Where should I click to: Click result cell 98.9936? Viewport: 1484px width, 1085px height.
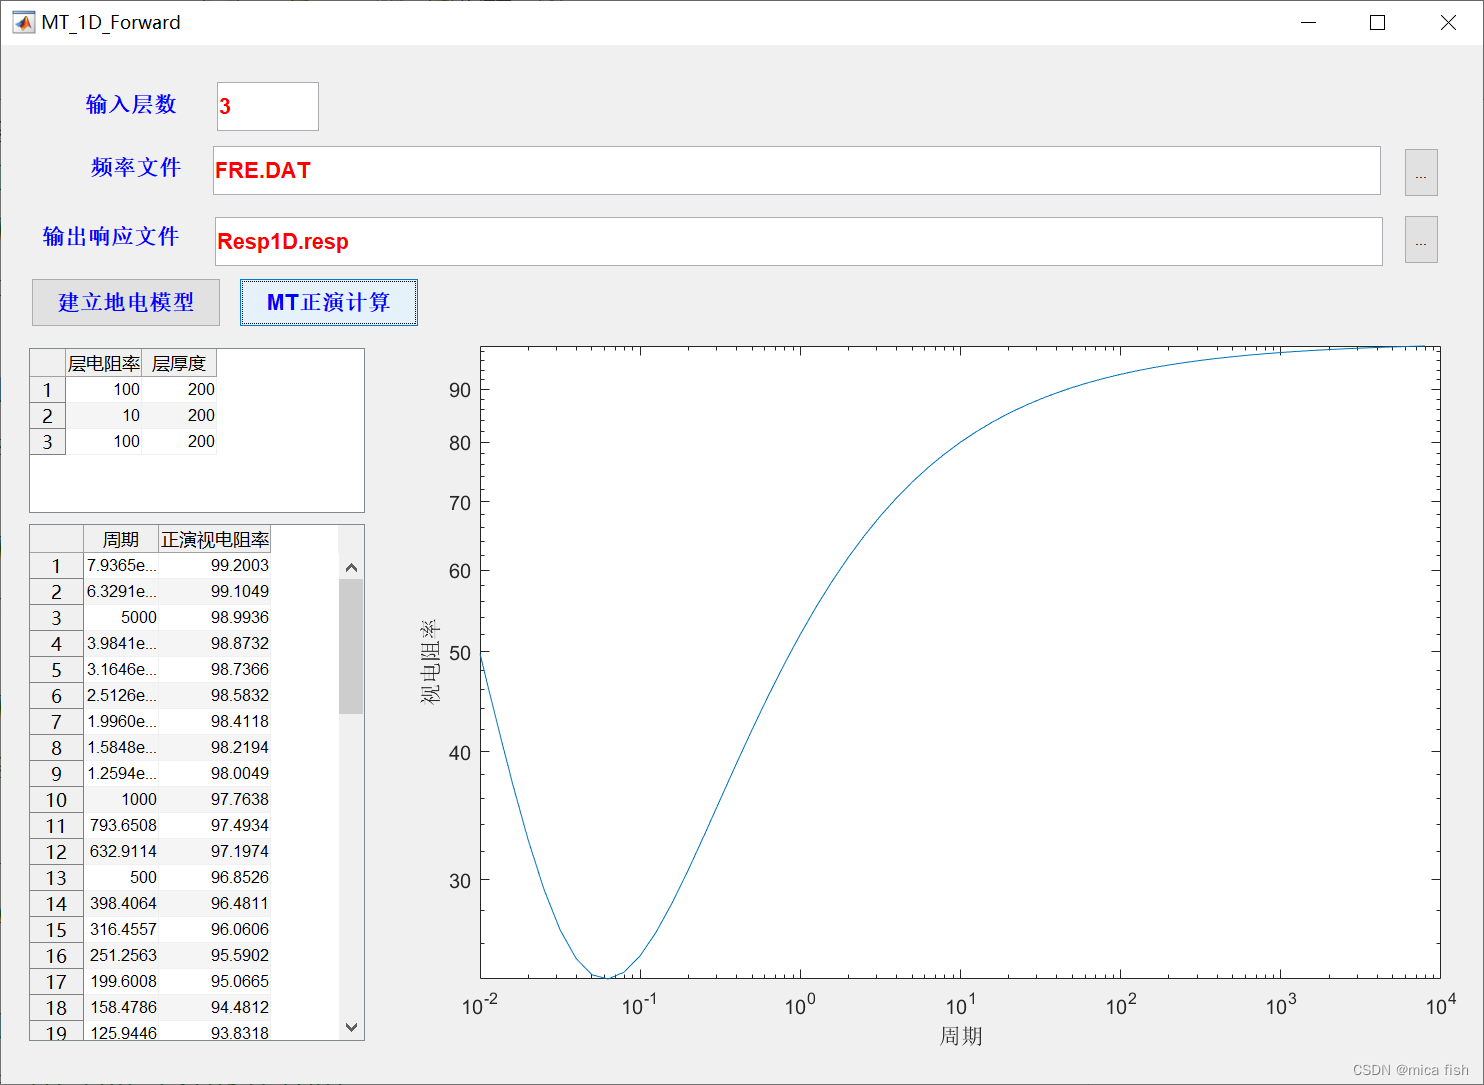point(215,617)
